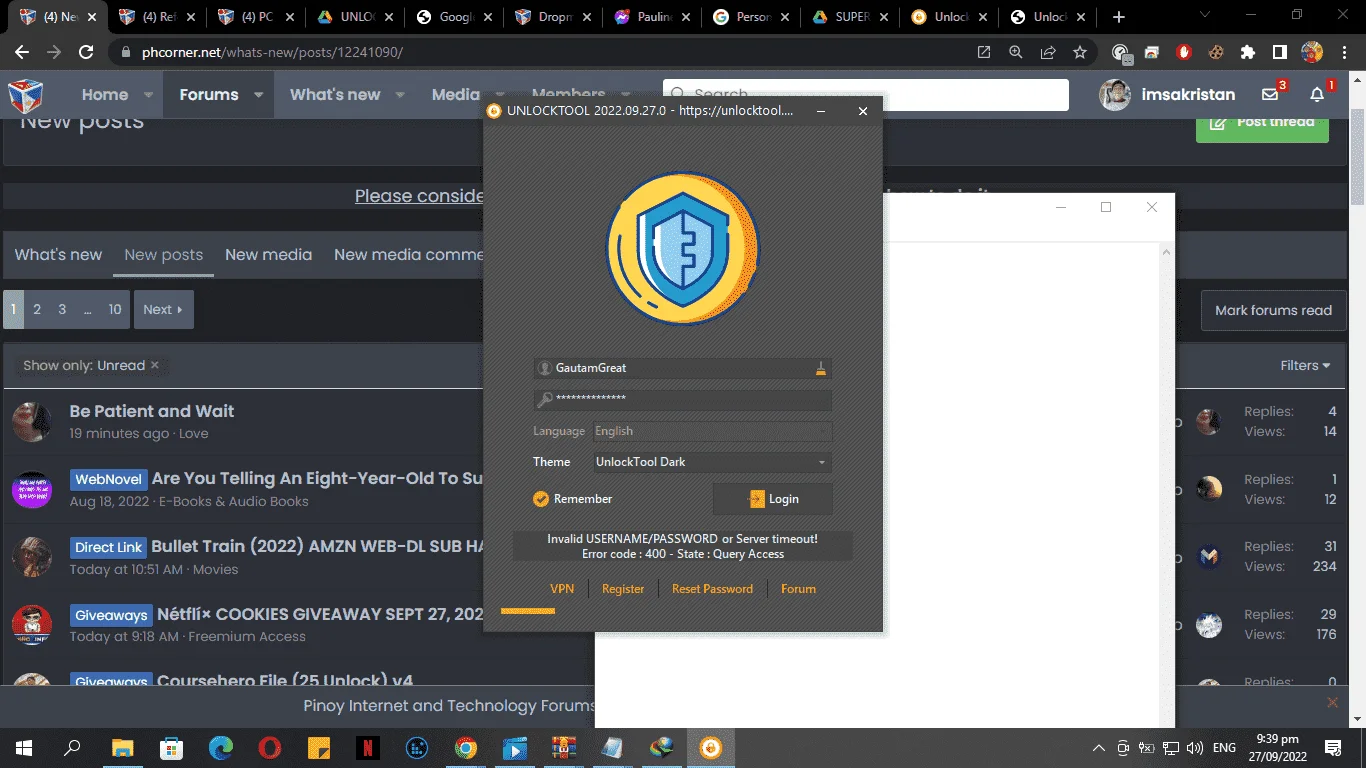Viewport: 1366px width, 768px height.
Task: Reload the page in Chrome
Action: tap(86, 52)
